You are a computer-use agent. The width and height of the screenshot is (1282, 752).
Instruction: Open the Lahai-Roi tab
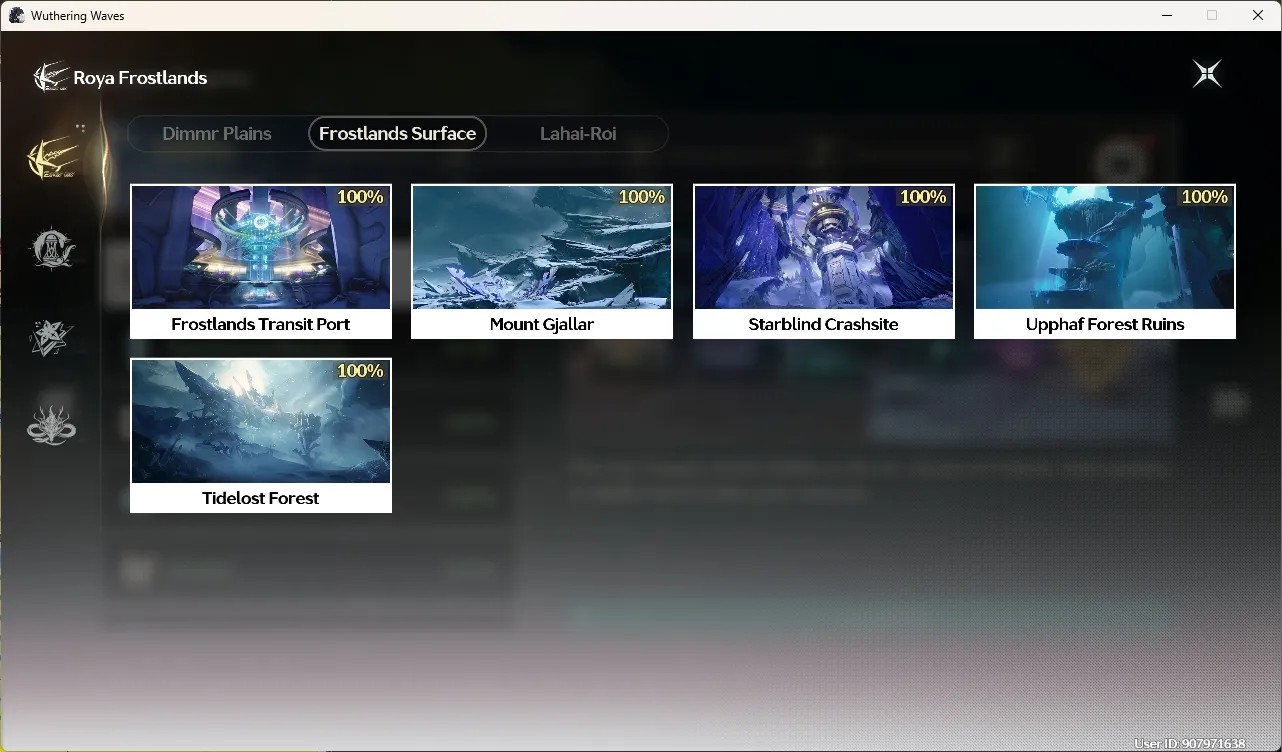click(578, 134)
